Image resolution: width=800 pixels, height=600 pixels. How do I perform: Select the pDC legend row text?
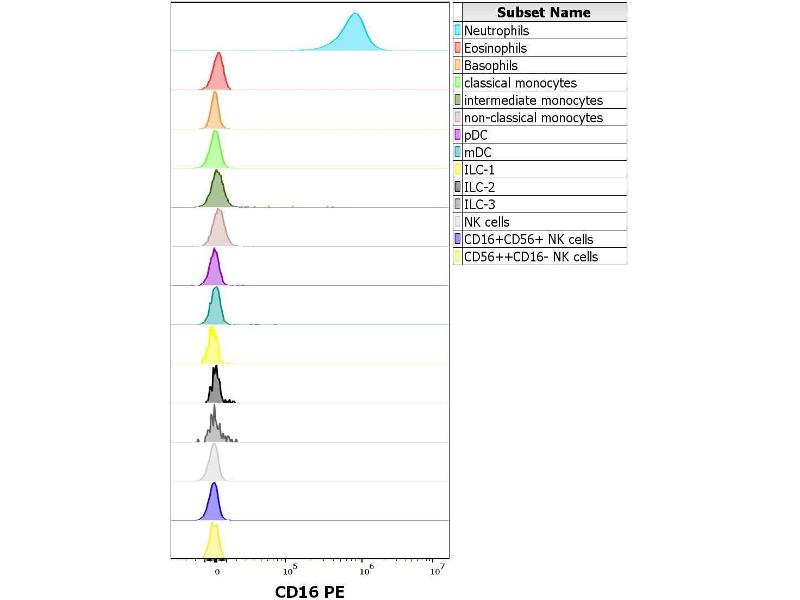(x=476, y=135)
